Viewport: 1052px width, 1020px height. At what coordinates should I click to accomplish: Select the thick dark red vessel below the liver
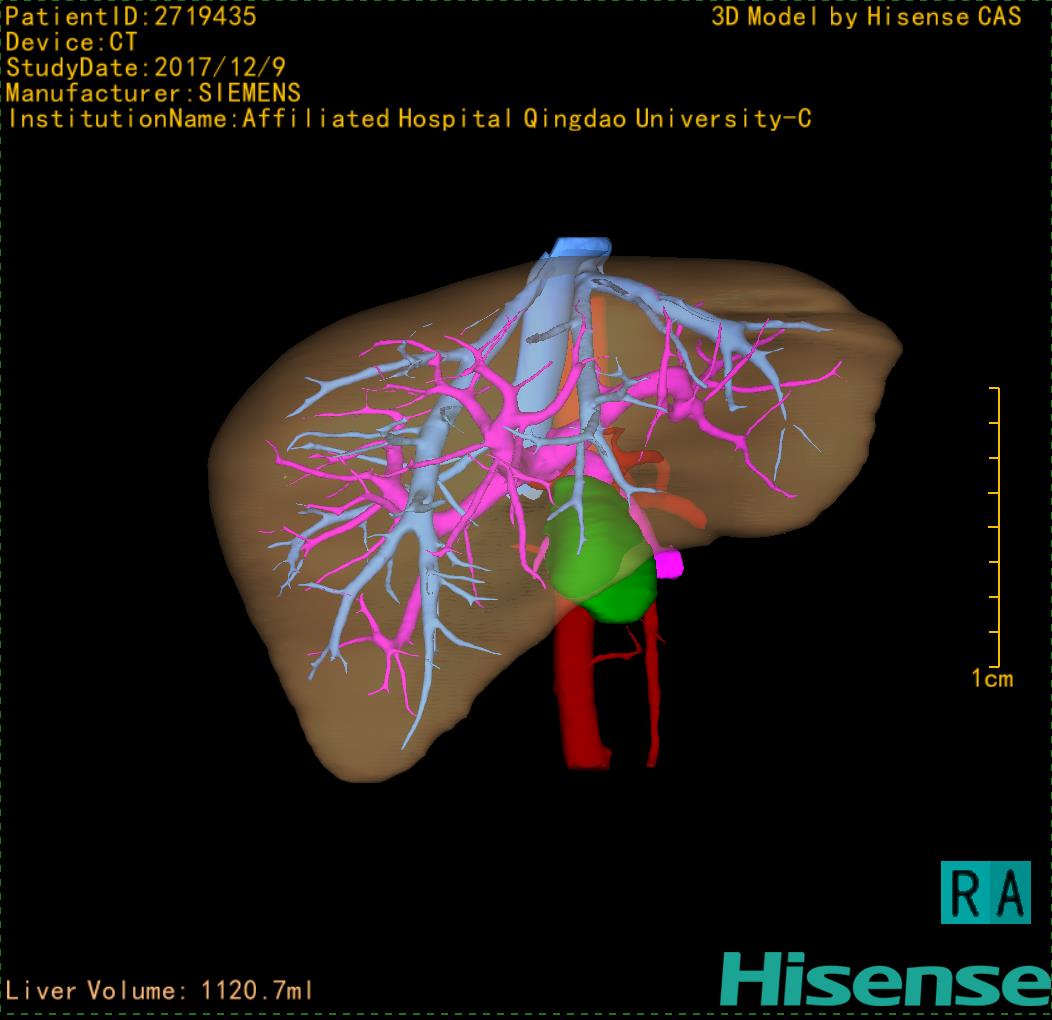(x=580, y=690)
